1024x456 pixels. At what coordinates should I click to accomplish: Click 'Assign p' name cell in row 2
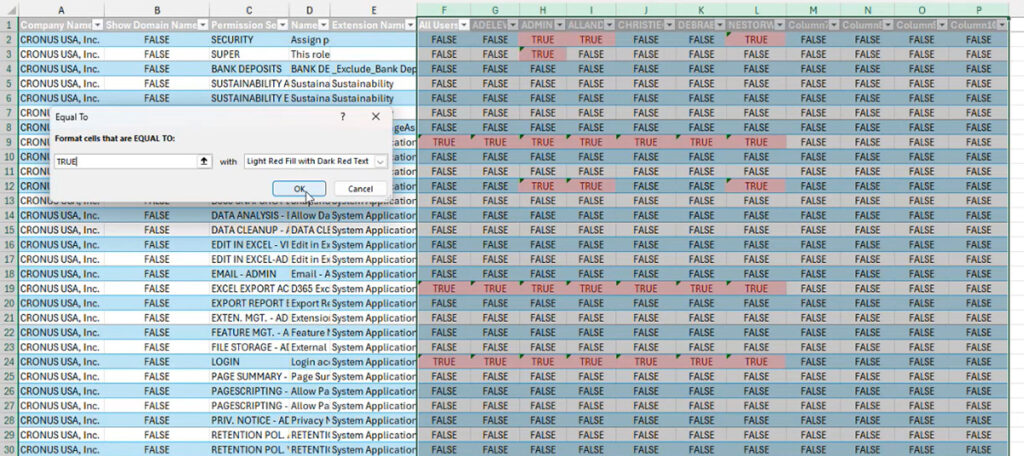pyautogui.click(x=310, y=40)
